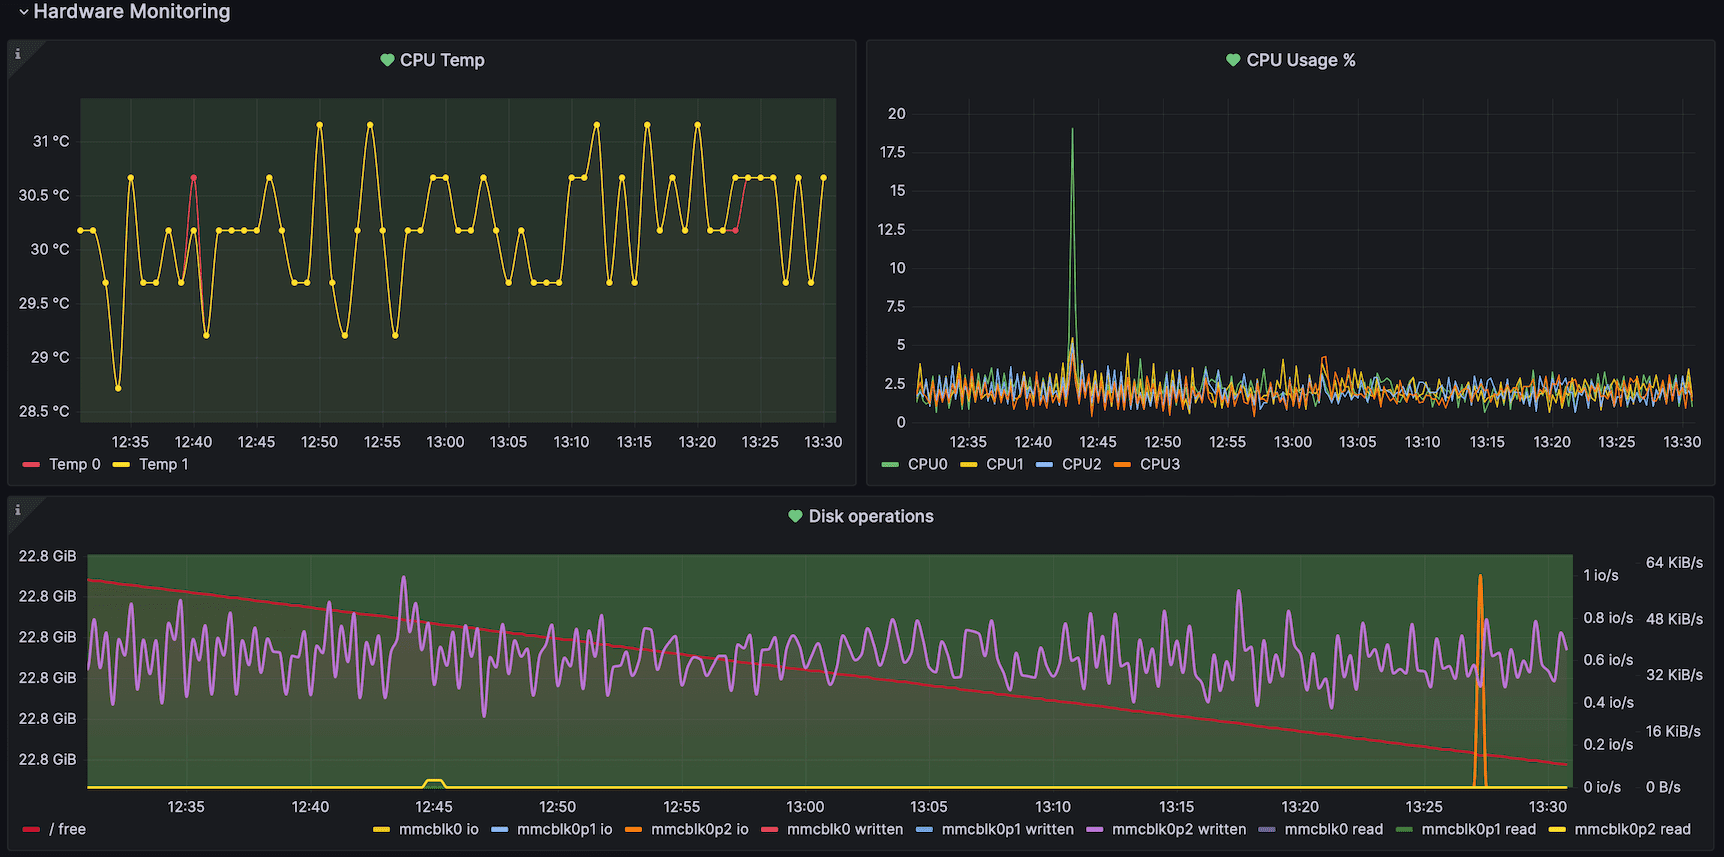Toggle the / free legend series
The height and width of the screenshot is (857, 1724).
point(67,829)
